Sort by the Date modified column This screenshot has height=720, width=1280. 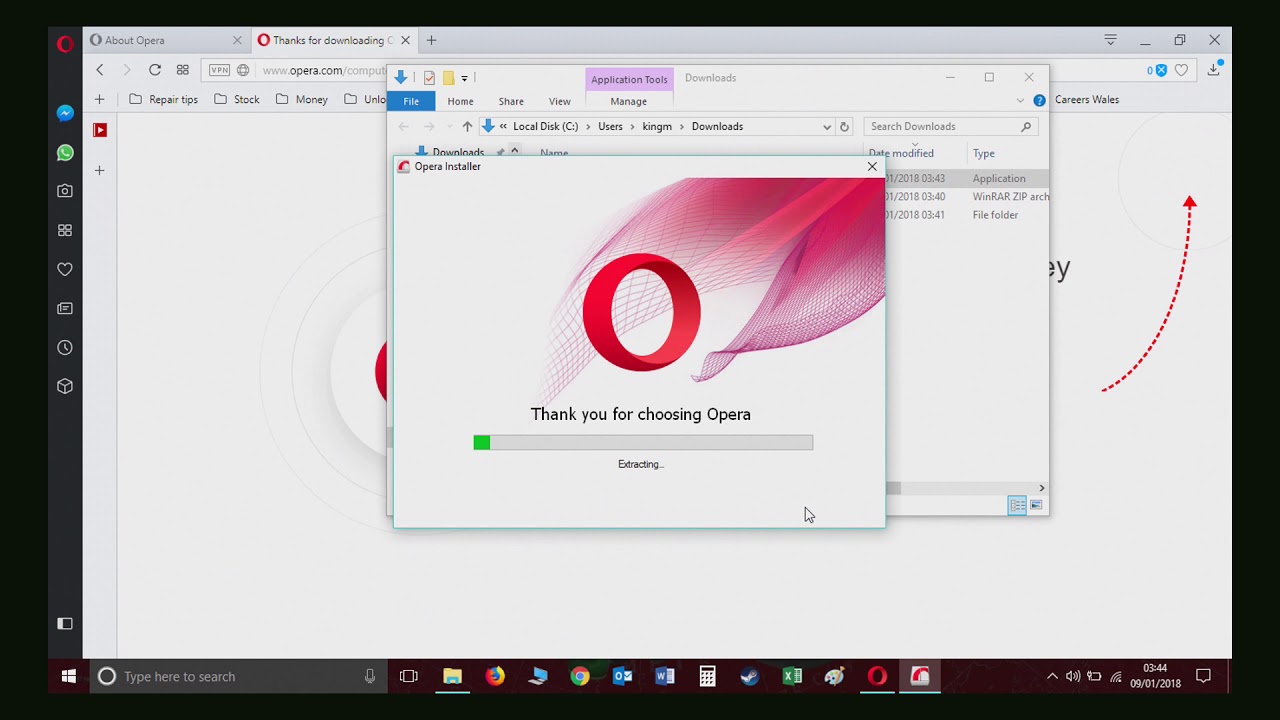point(901,153)
